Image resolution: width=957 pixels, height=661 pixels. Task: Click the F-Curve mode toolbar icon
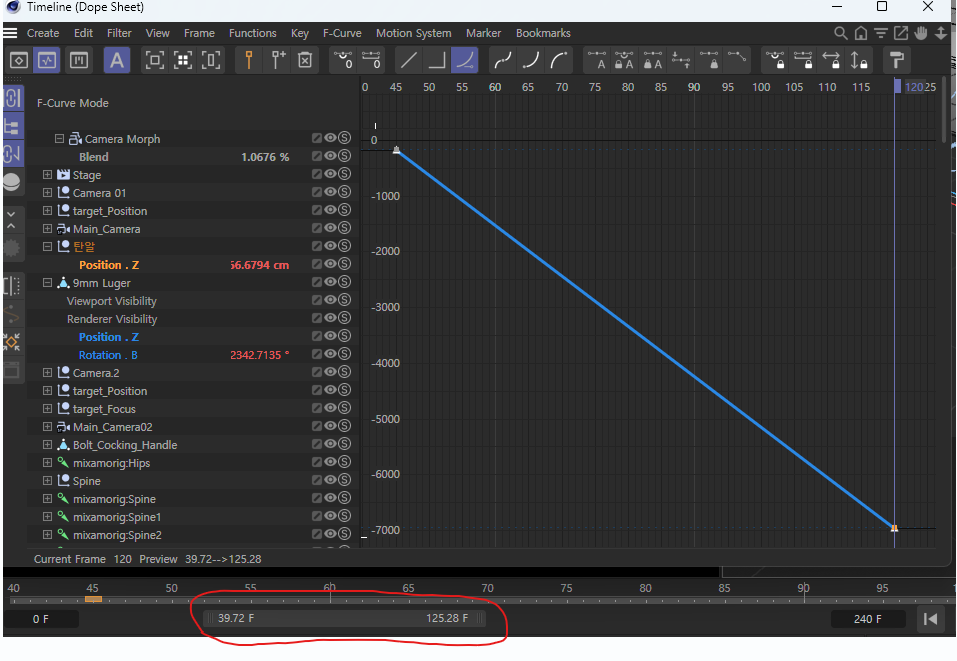48,60
